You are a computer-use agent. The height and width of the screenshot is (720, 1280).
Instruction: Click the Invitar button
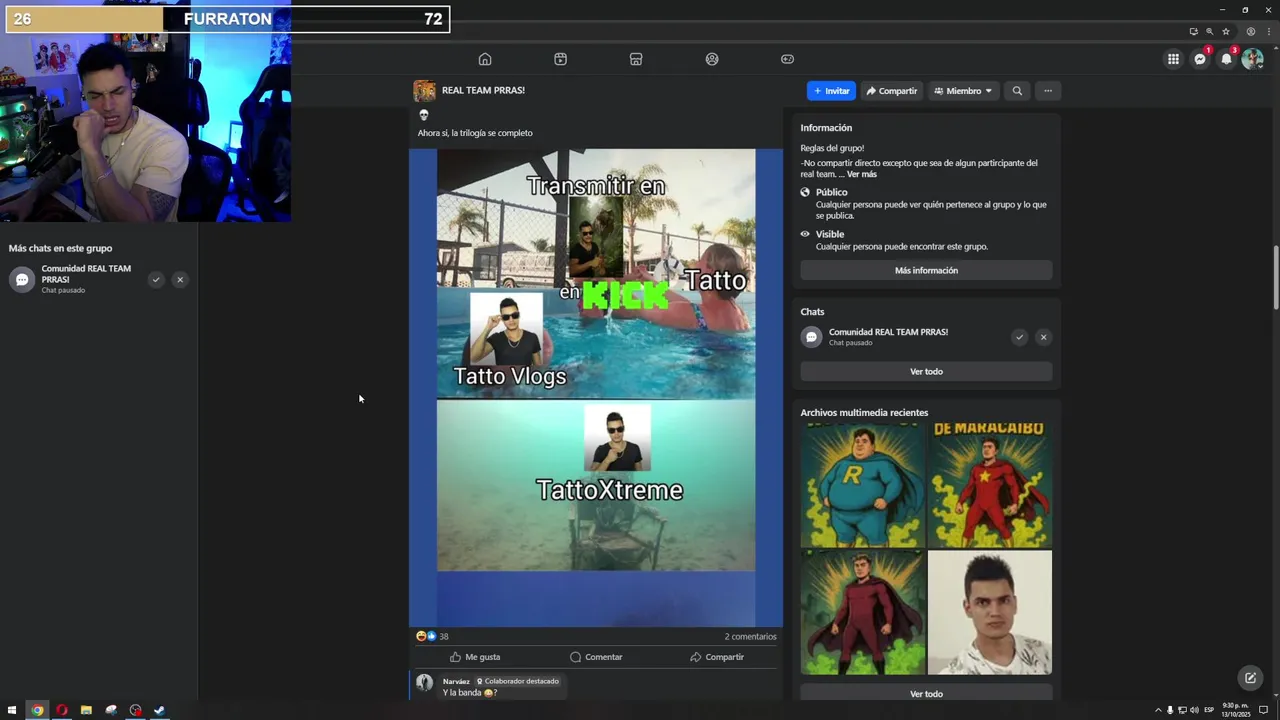(831, 91)
